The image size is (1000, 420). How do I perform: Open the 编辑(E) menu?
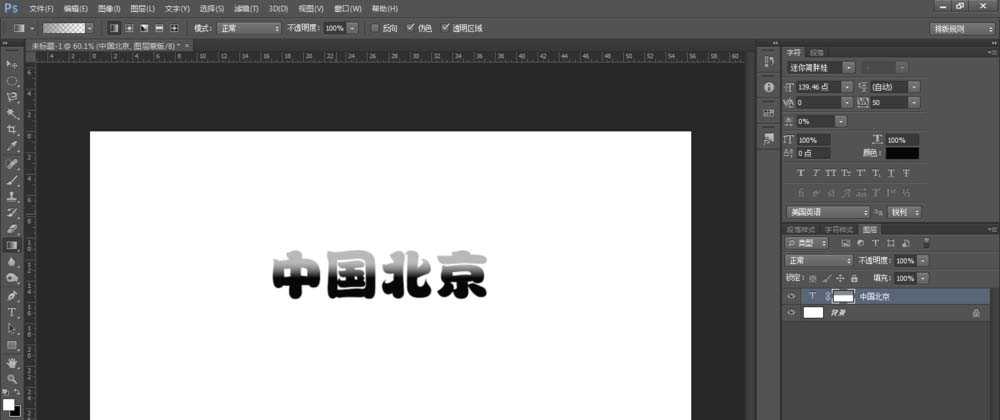point(75,9)
